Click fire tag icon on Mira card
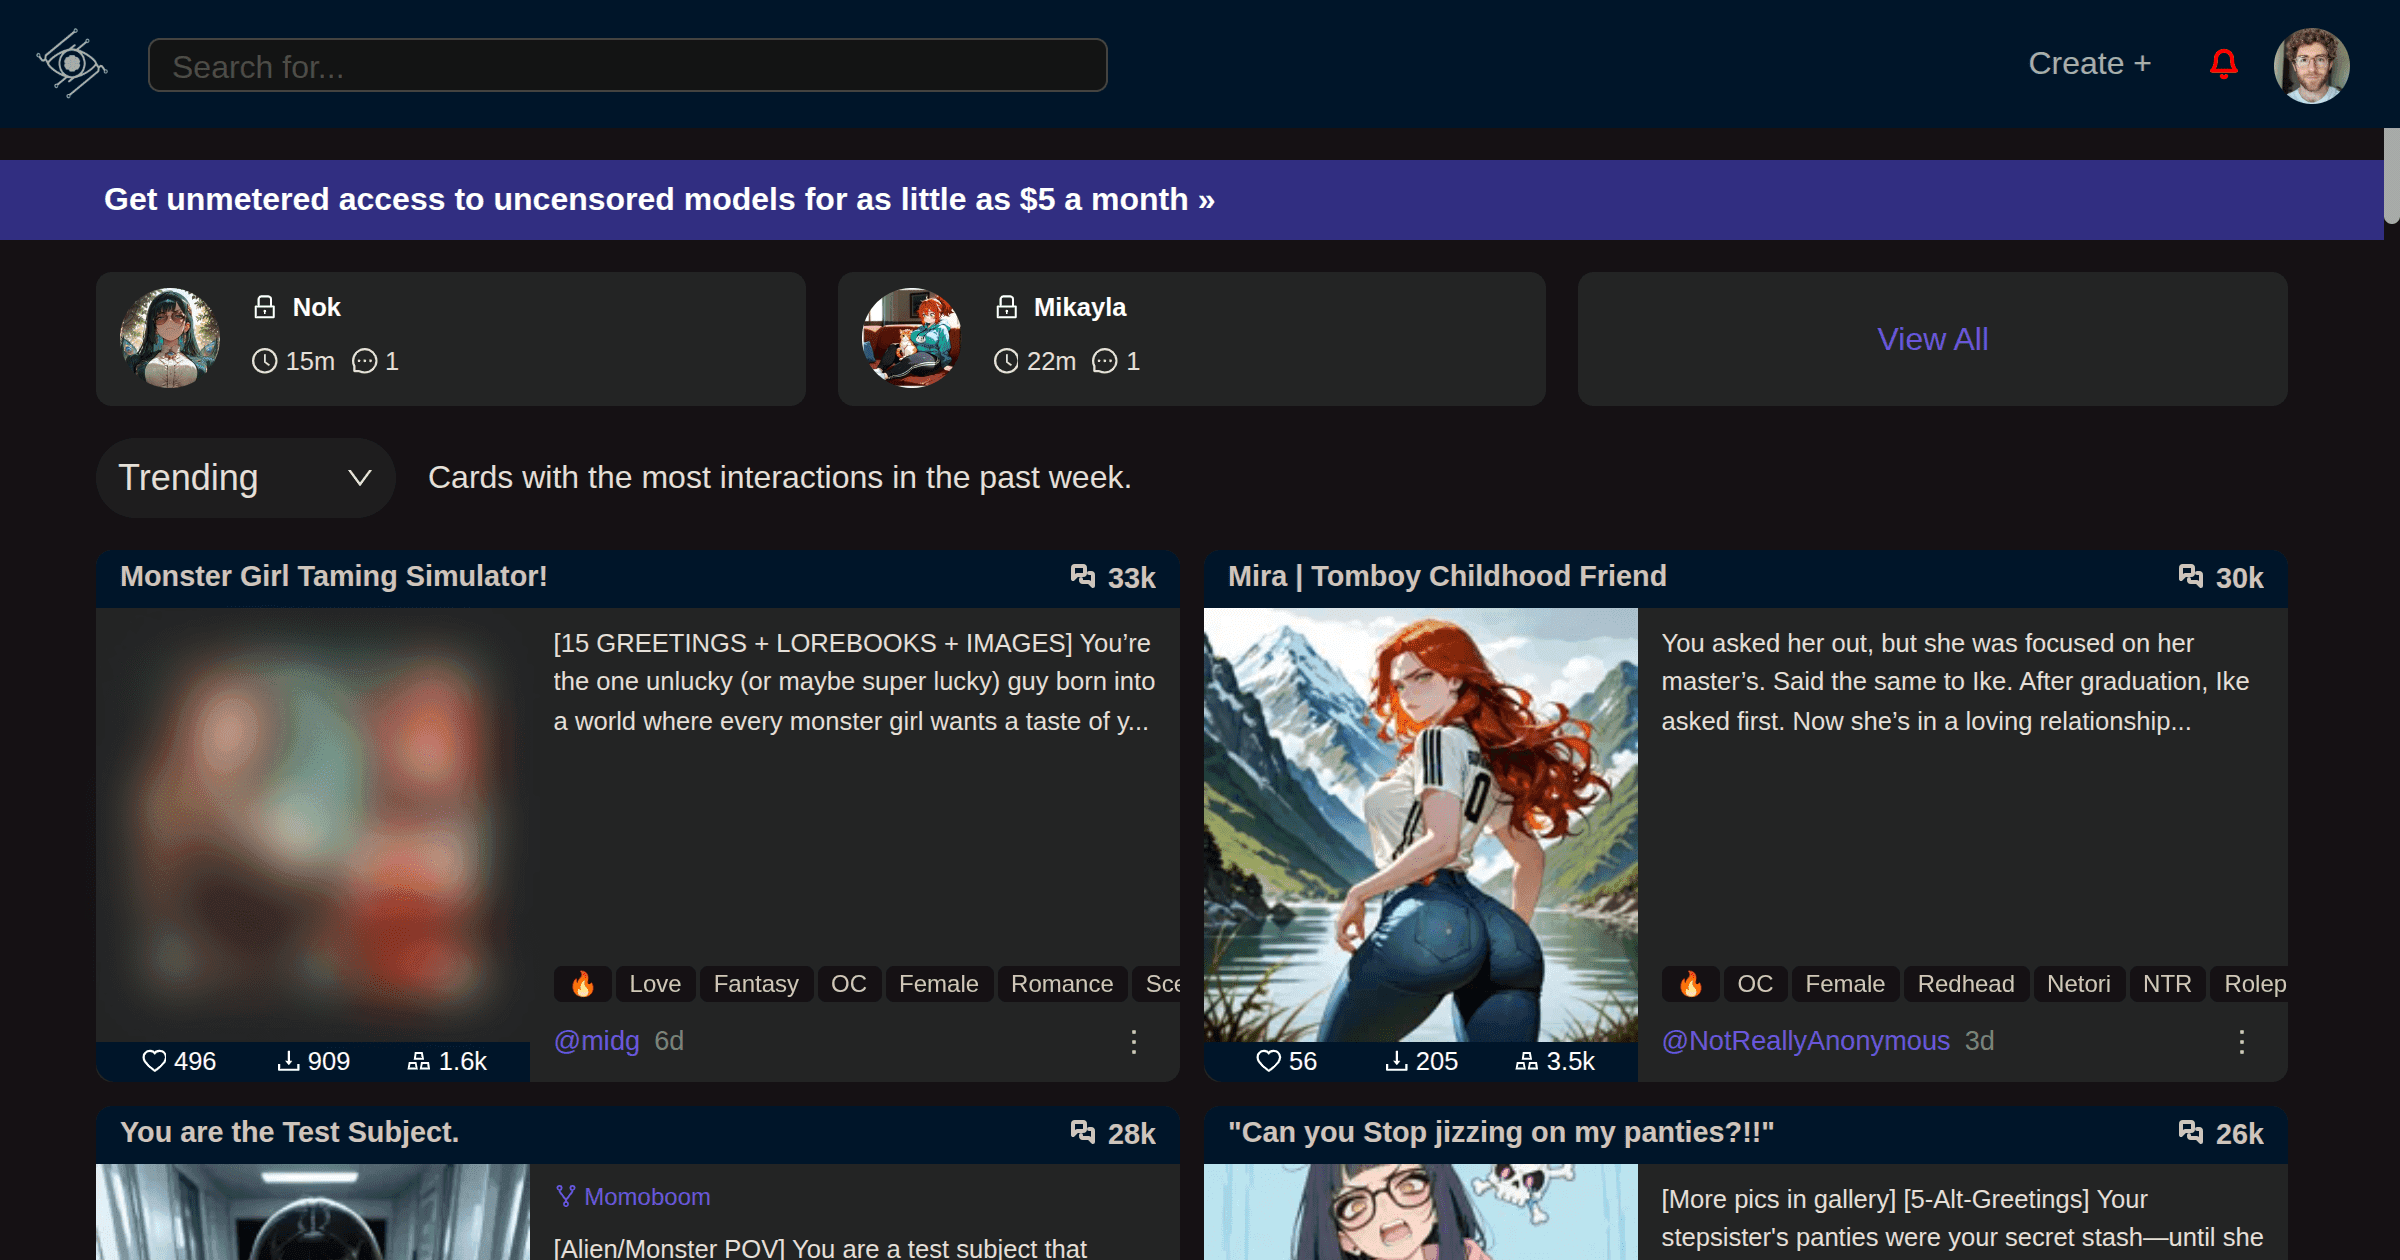 click(1690, 984)
